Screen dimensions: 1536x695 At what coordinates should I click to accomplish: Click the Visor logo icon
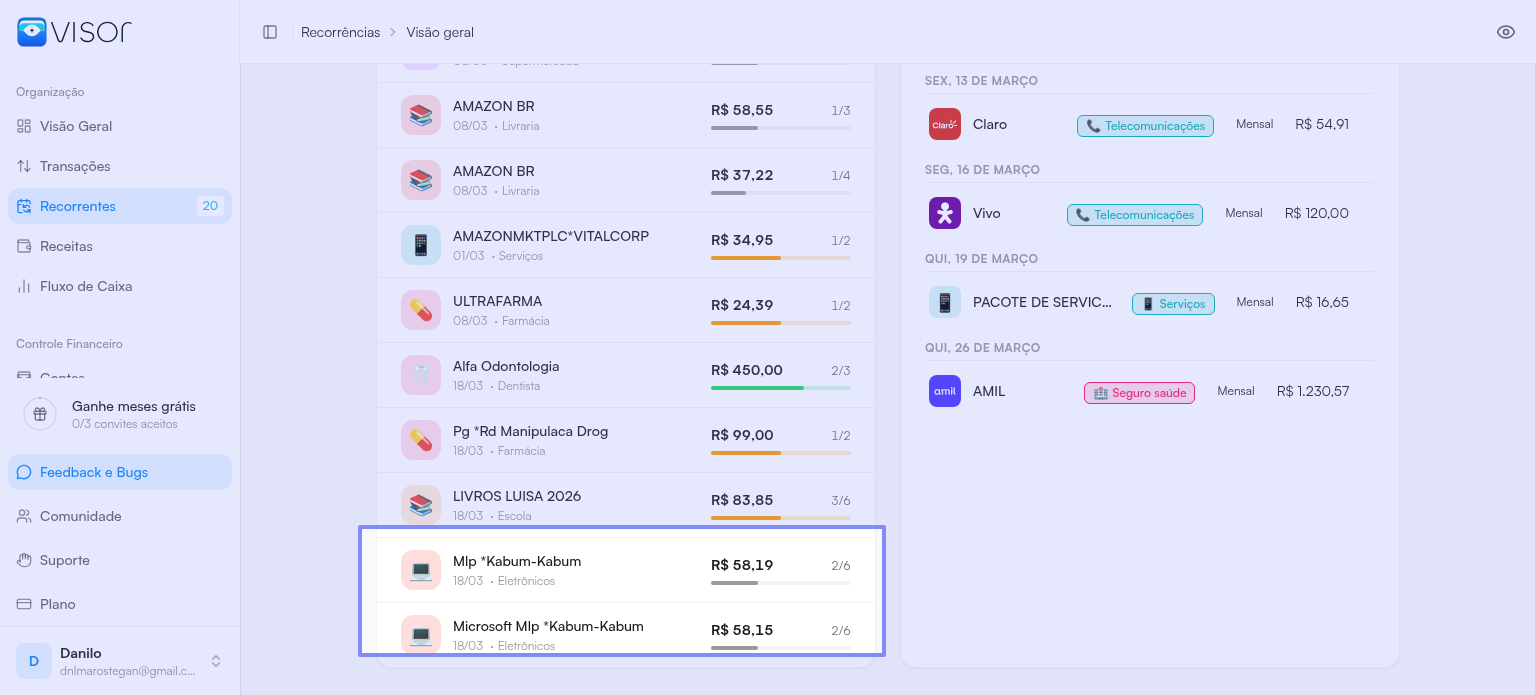32,32
